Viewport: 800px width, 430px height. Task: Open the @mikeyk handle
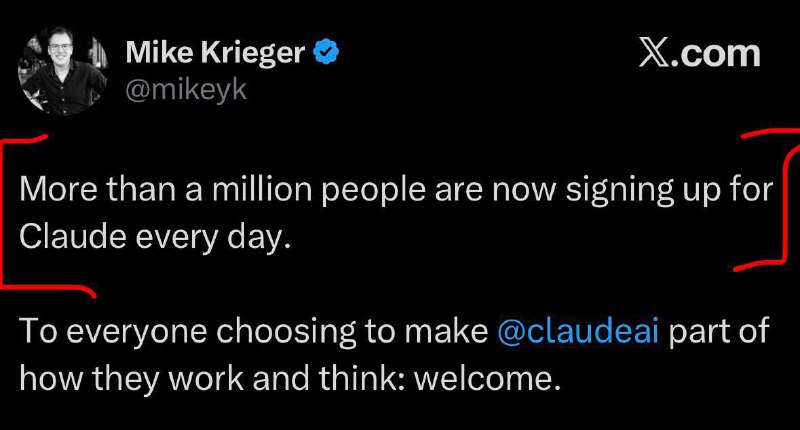pos(186,90)
